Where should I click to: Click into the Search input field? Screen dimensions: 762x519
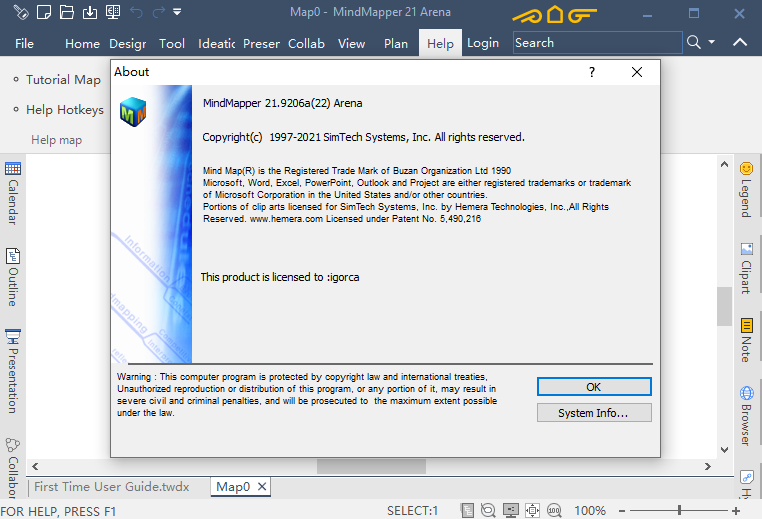(597, 43)
